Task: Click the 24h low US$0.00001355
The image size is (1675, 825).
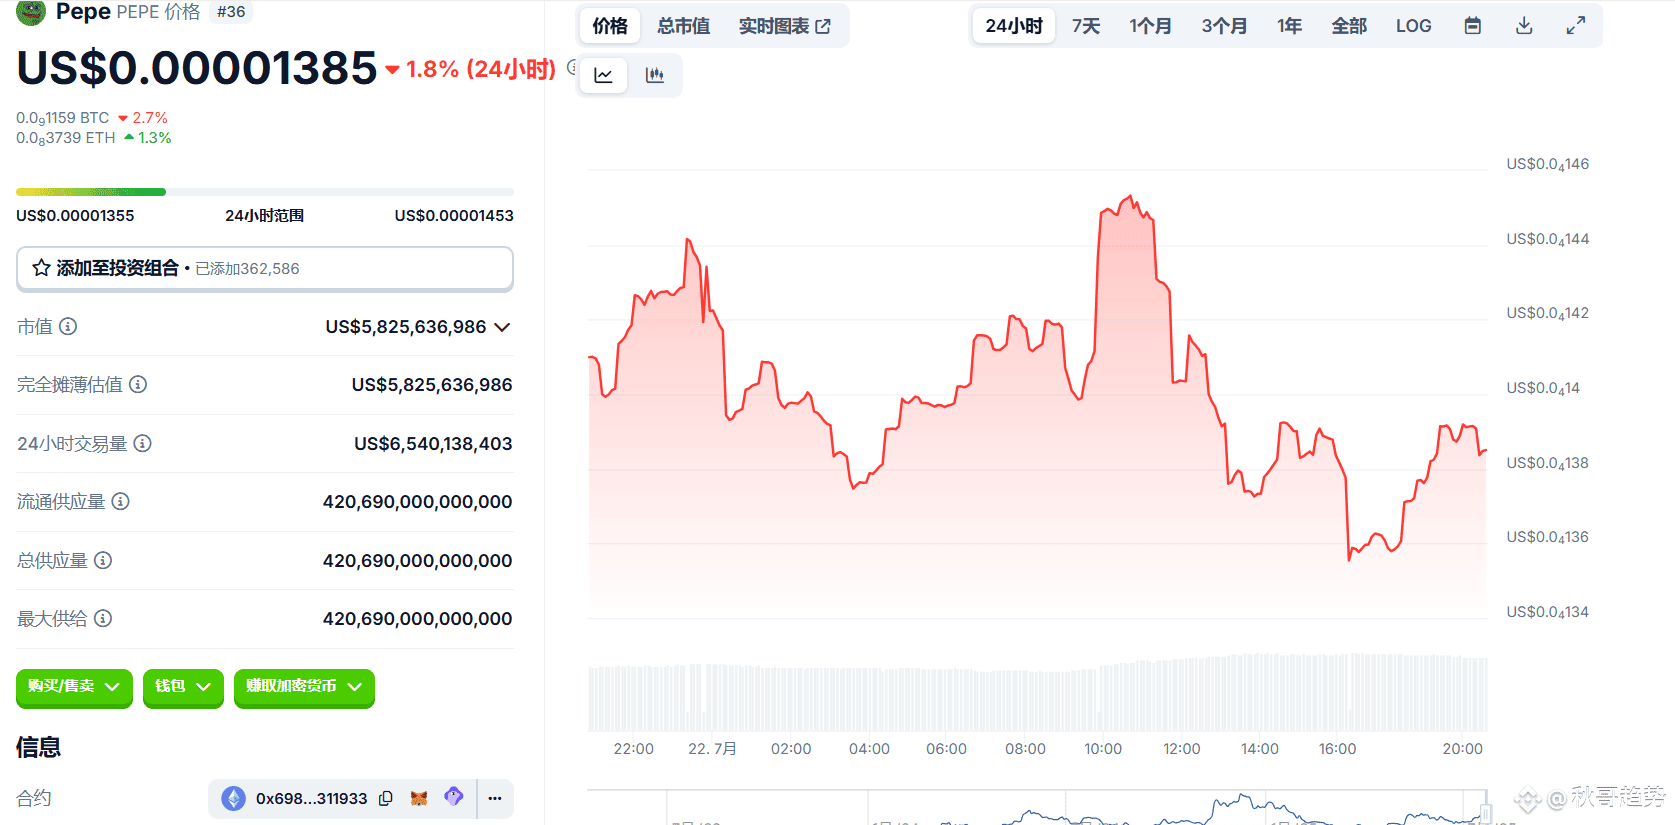Action: (75, 216)
